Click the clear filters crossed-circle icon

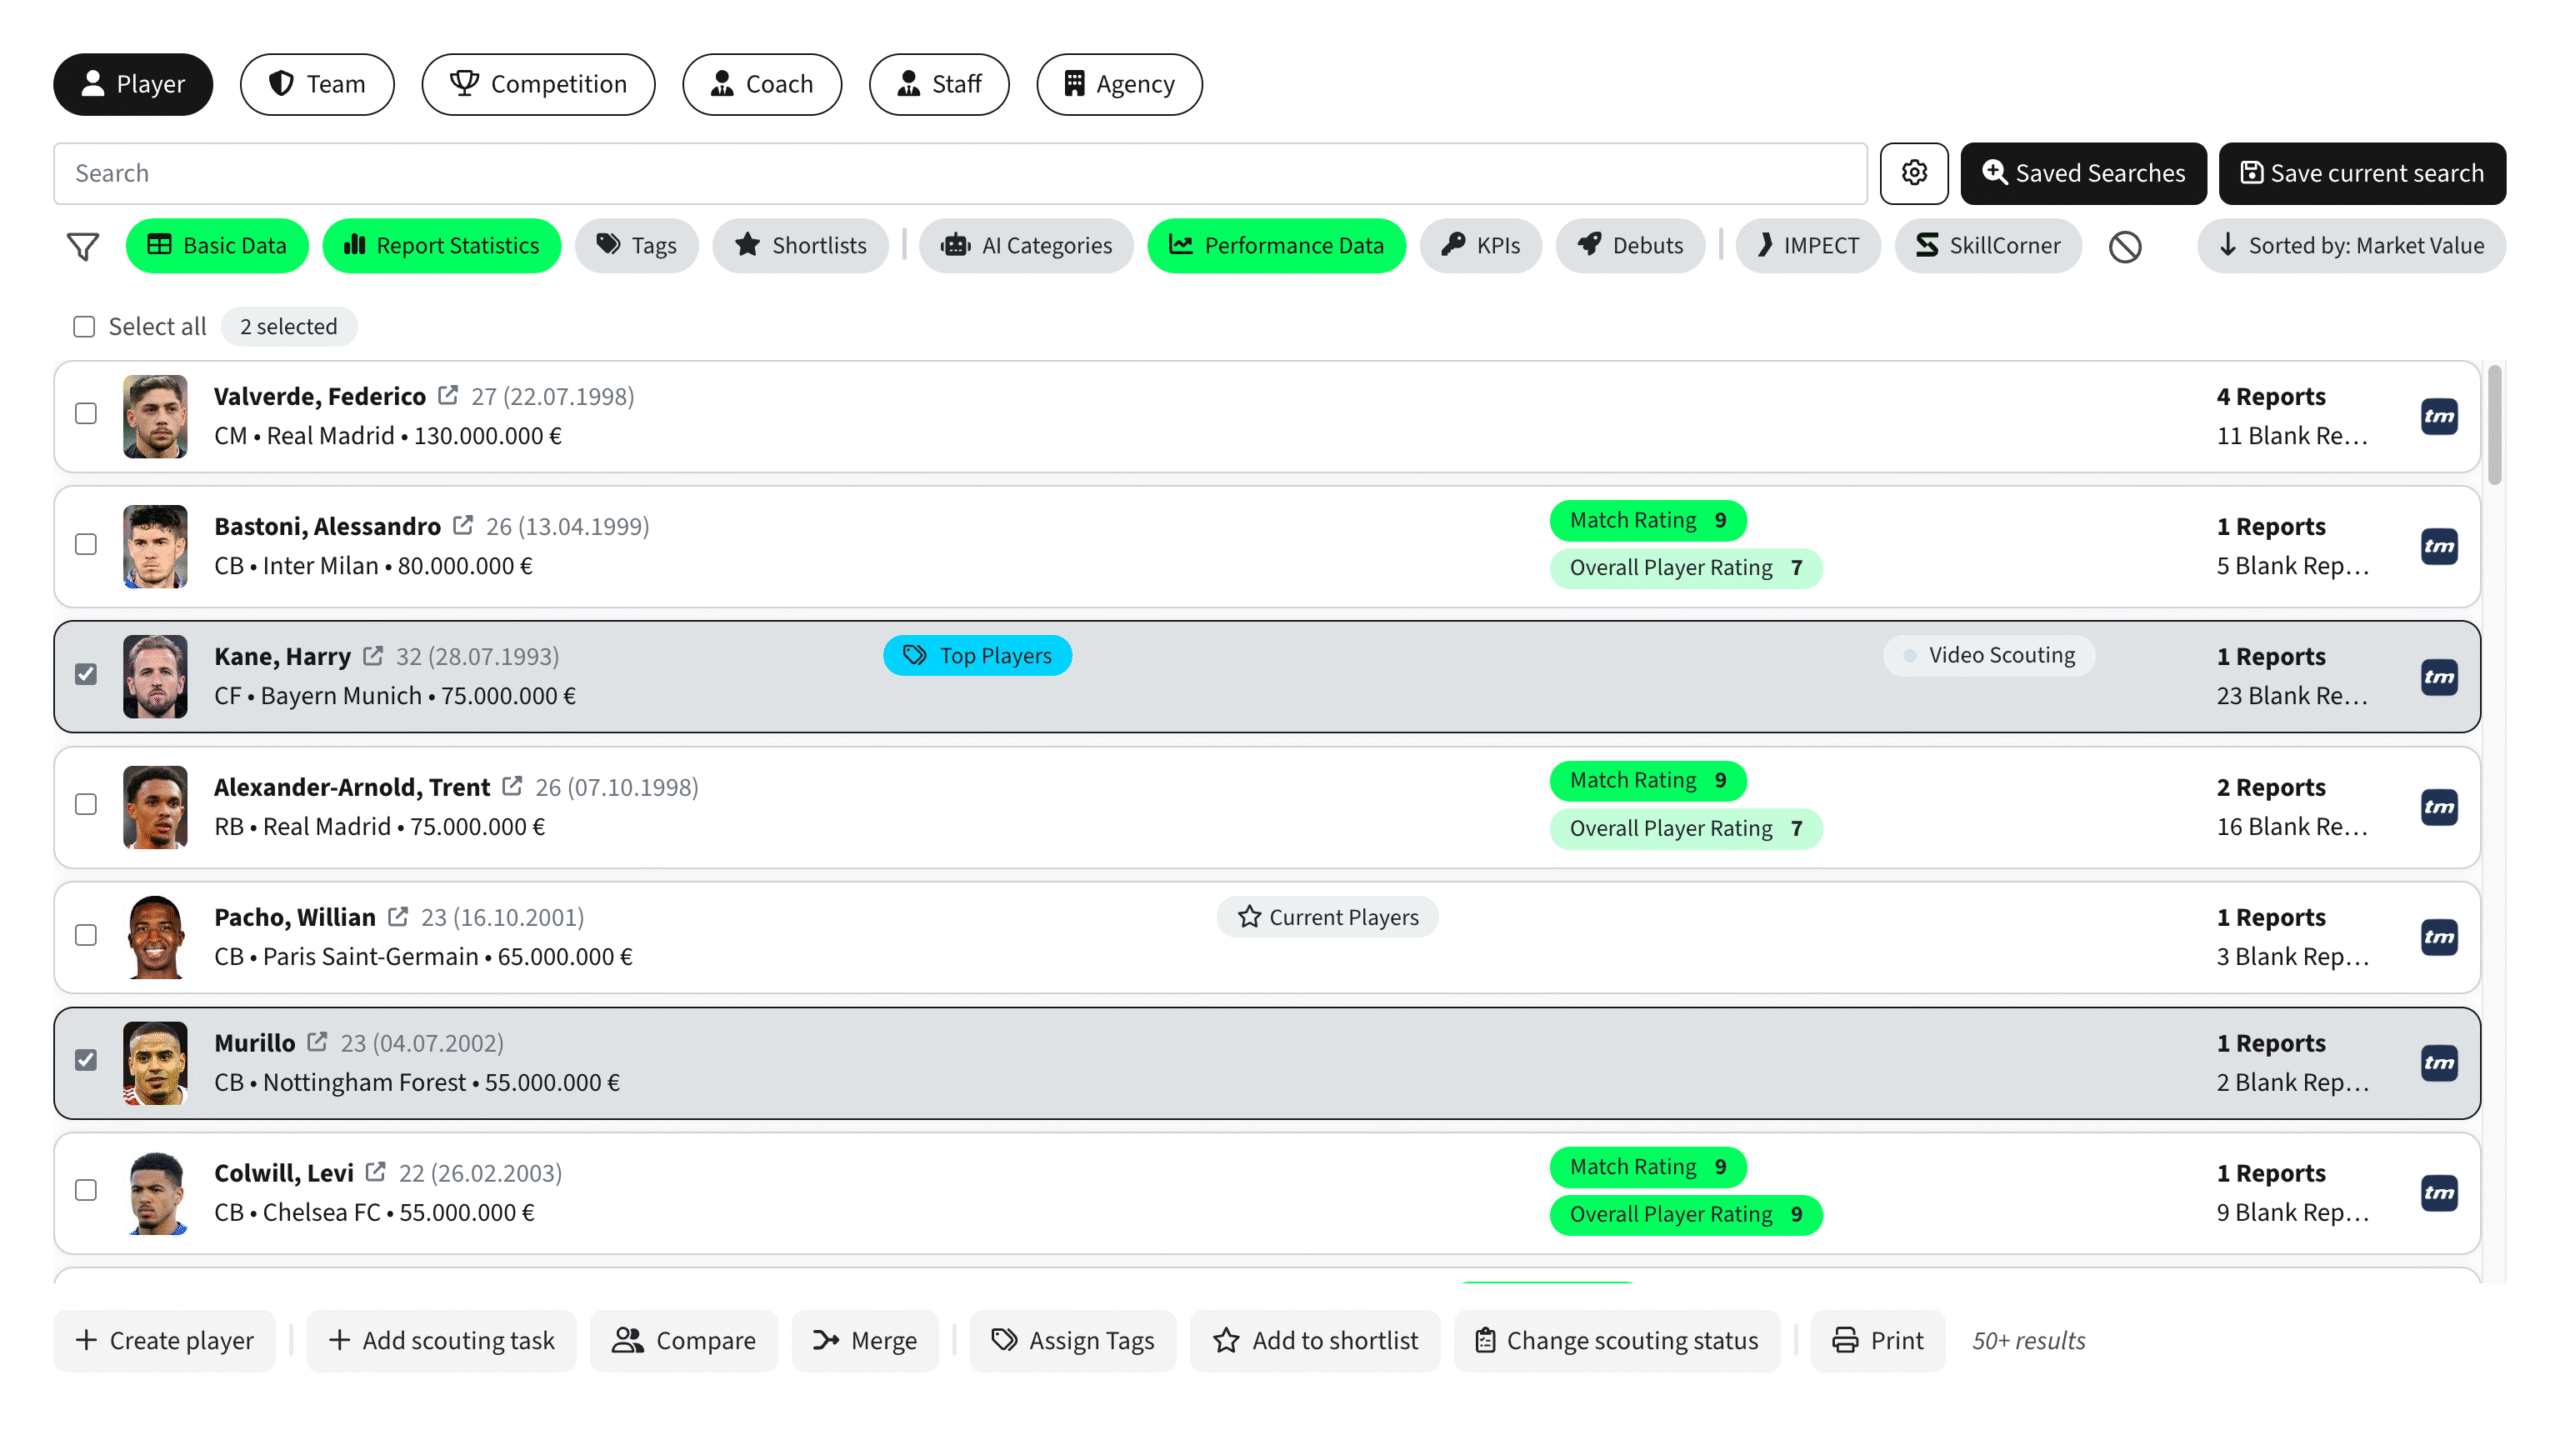point(2125,246)
